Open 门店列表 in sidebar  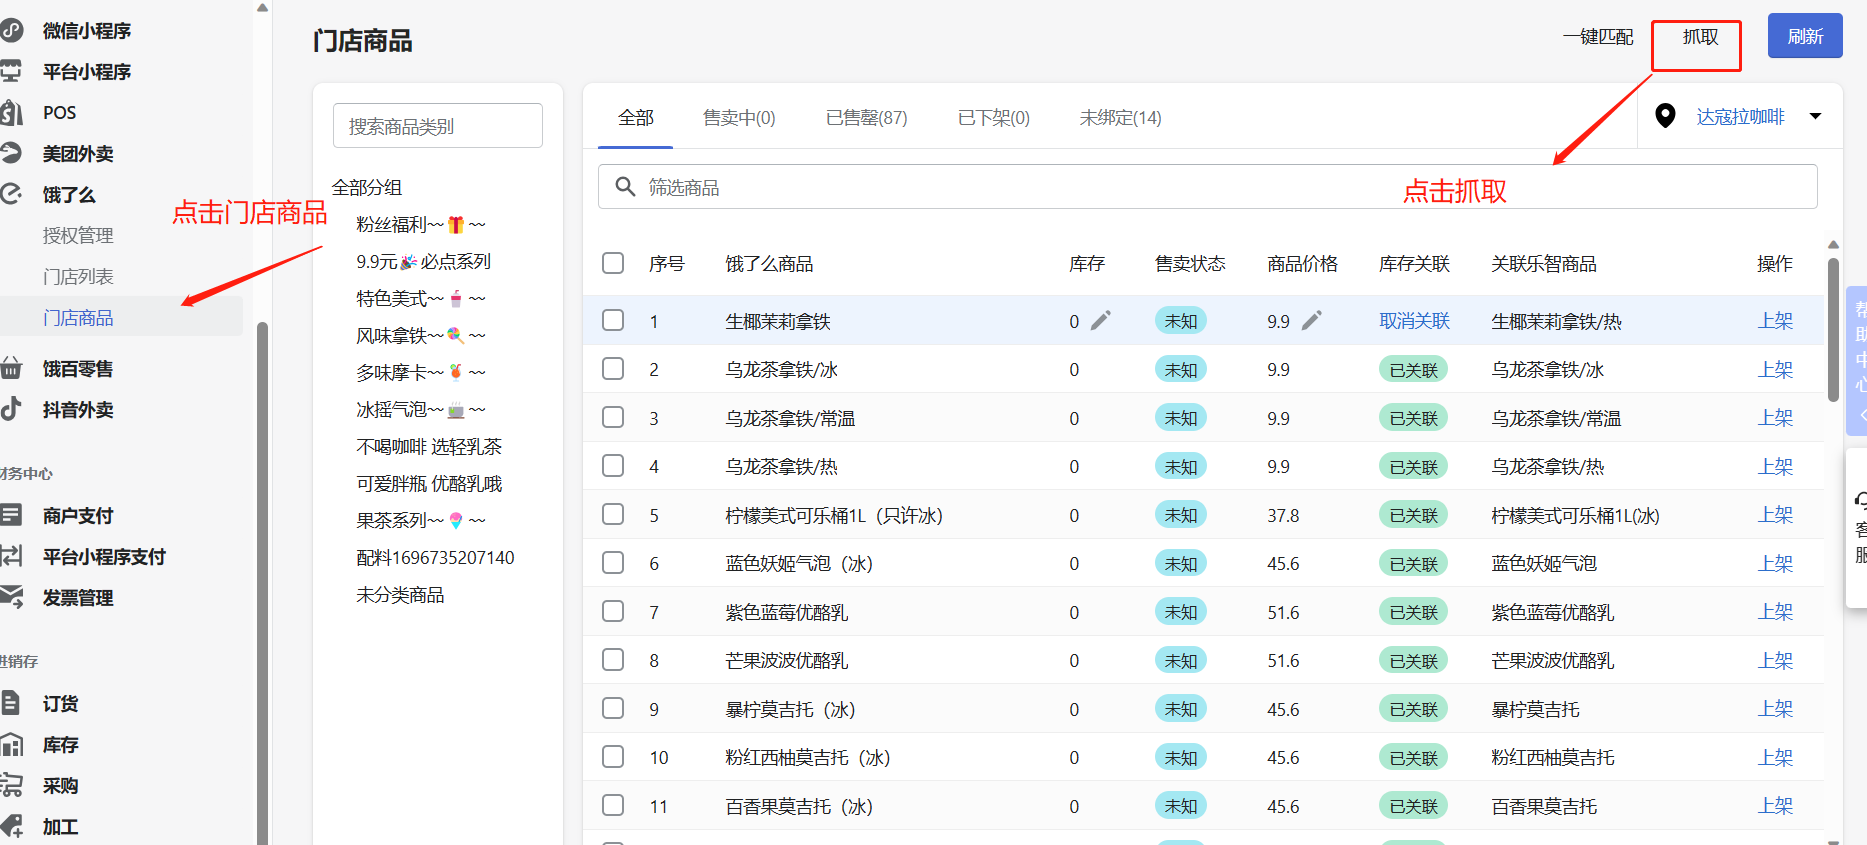tap(78, 276)
